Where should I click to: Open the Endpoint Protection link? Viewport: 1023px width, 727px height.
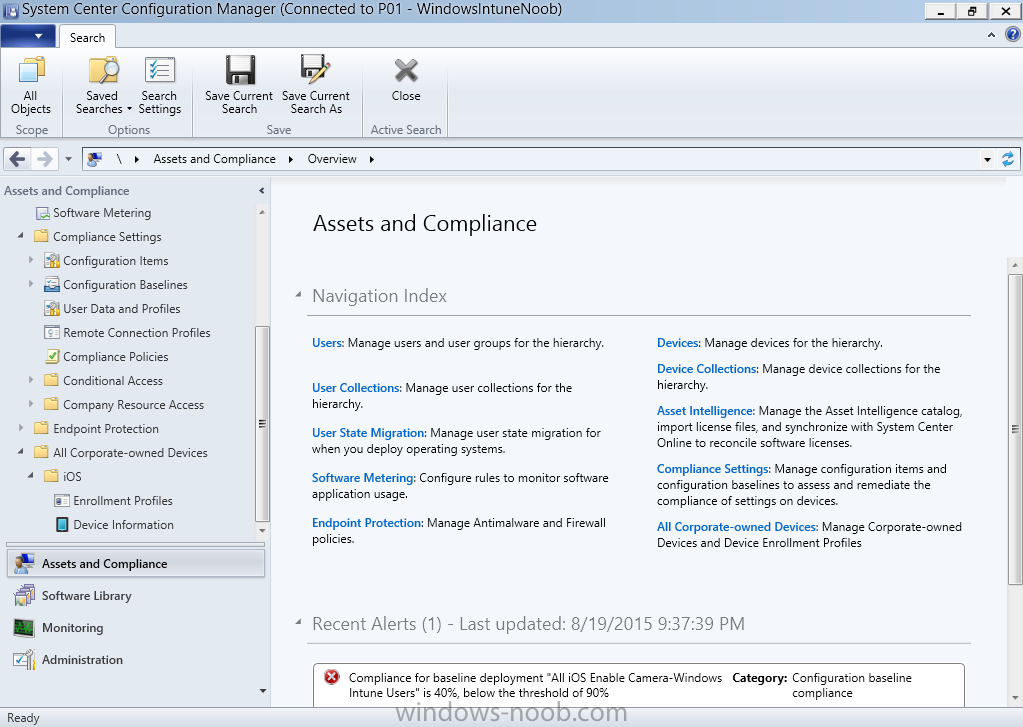tap(367, 523)
